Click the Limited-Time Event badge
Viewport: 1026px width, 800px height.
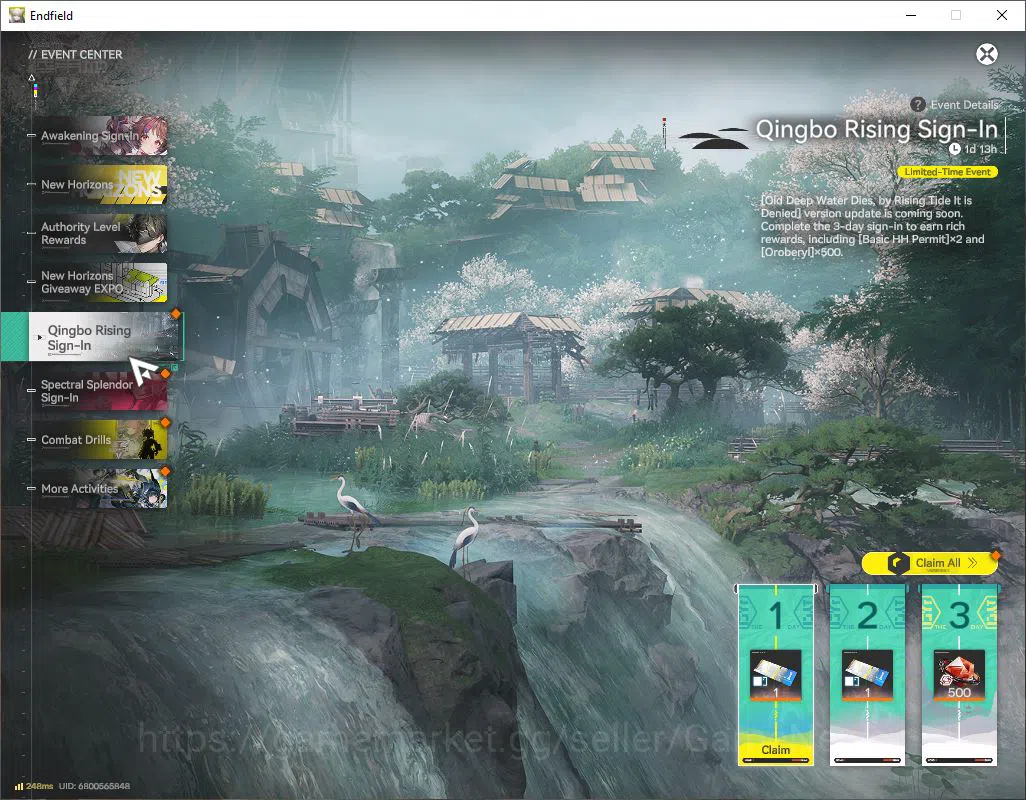947,172
